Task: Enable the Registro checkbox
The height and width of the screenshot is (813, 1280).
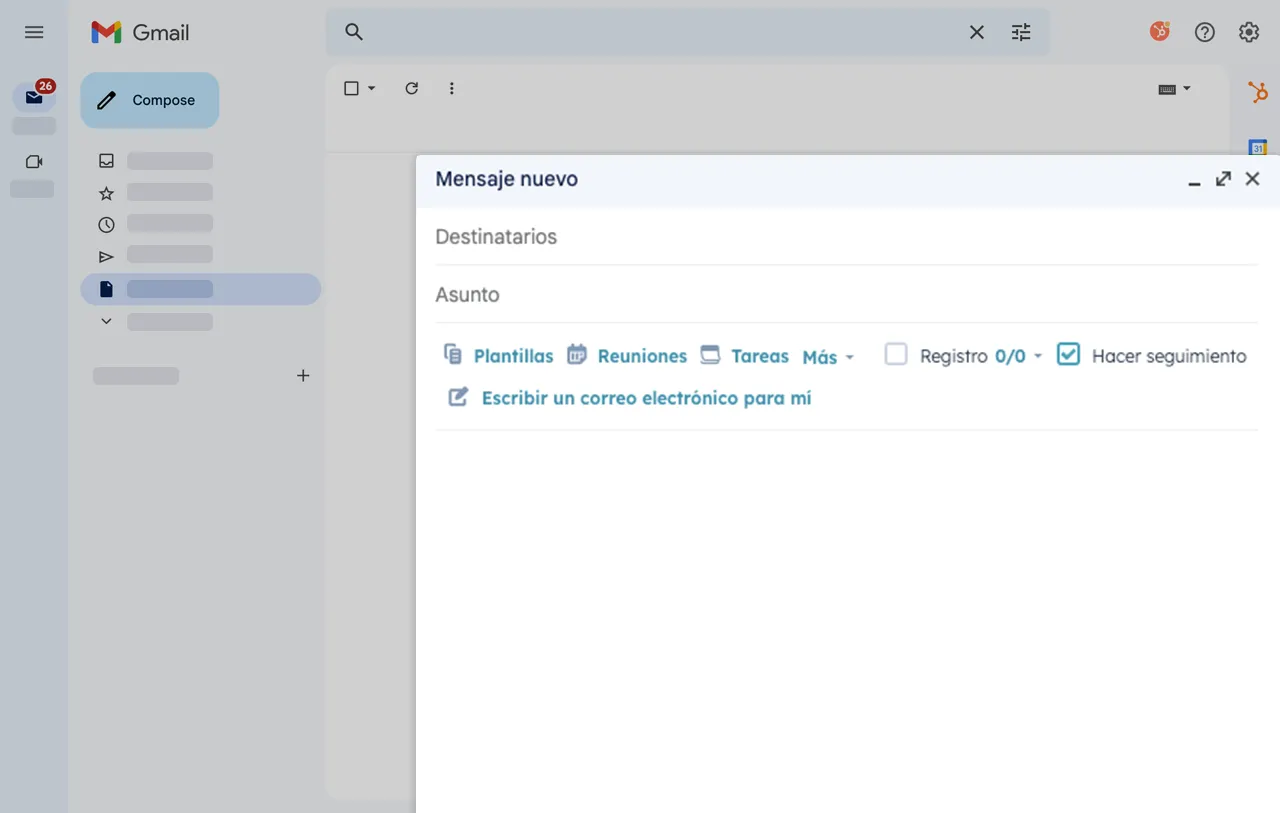Action: pyautogui.click(x=896, y=354)
